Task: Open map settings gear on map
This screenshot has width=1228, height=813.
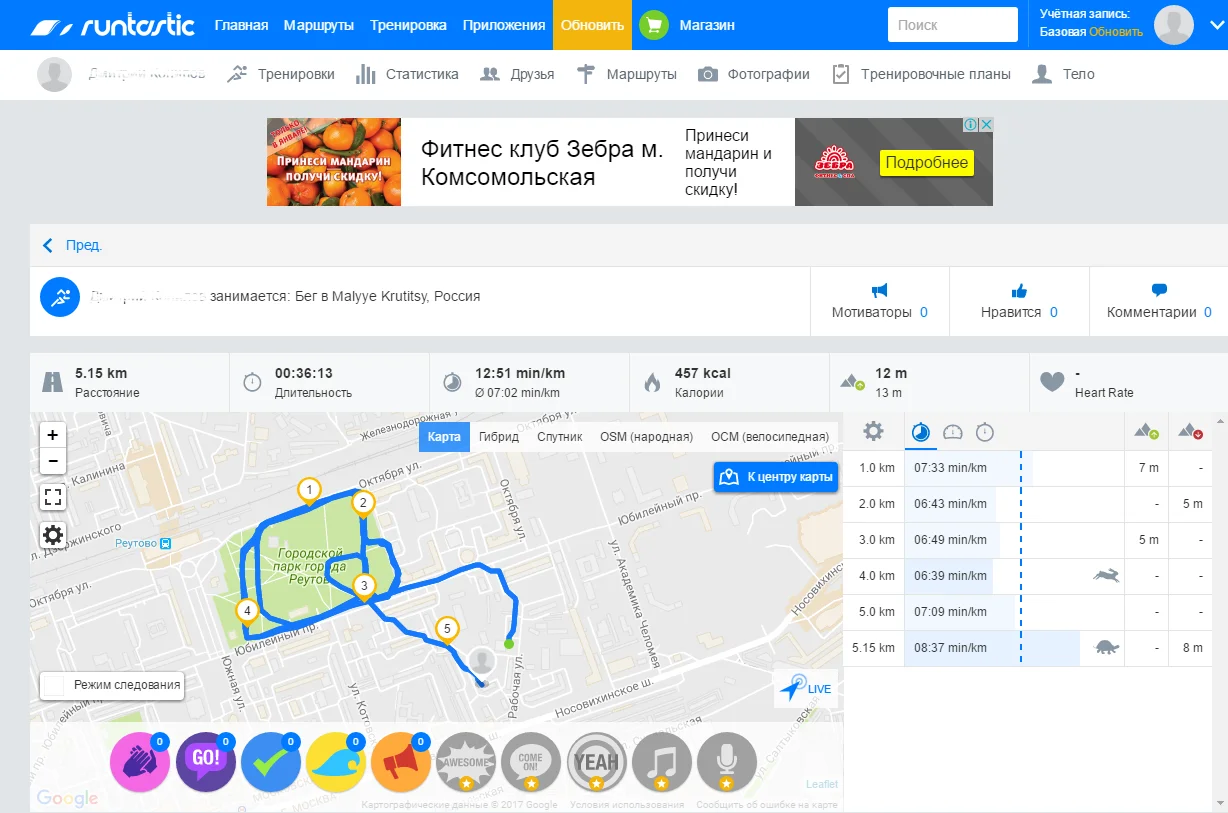Action: click(53, 535)
